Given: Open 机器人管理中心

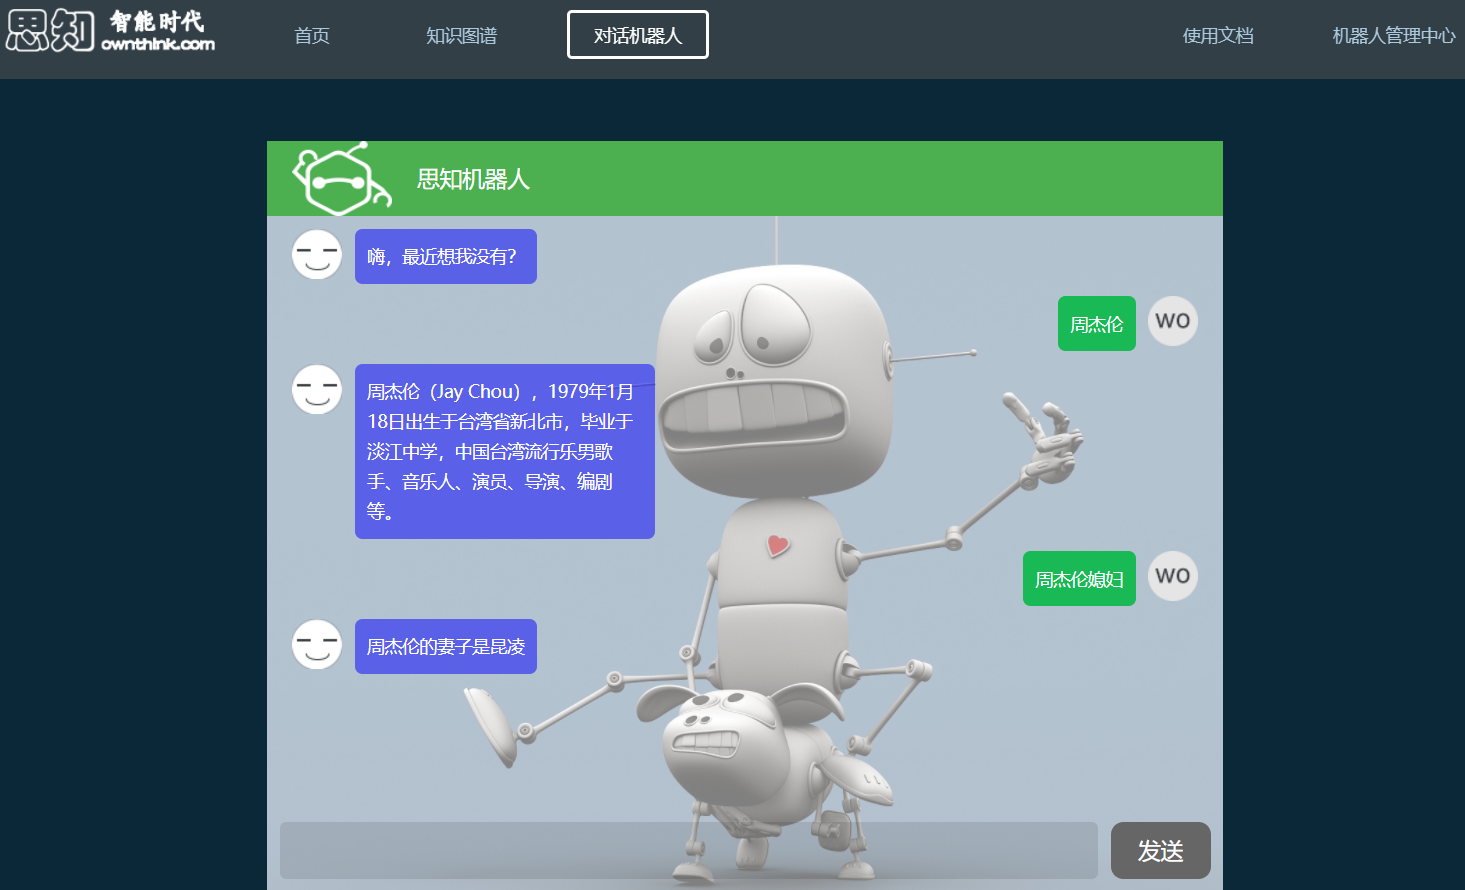Looking at the screenshot, I should [1394, 36].
